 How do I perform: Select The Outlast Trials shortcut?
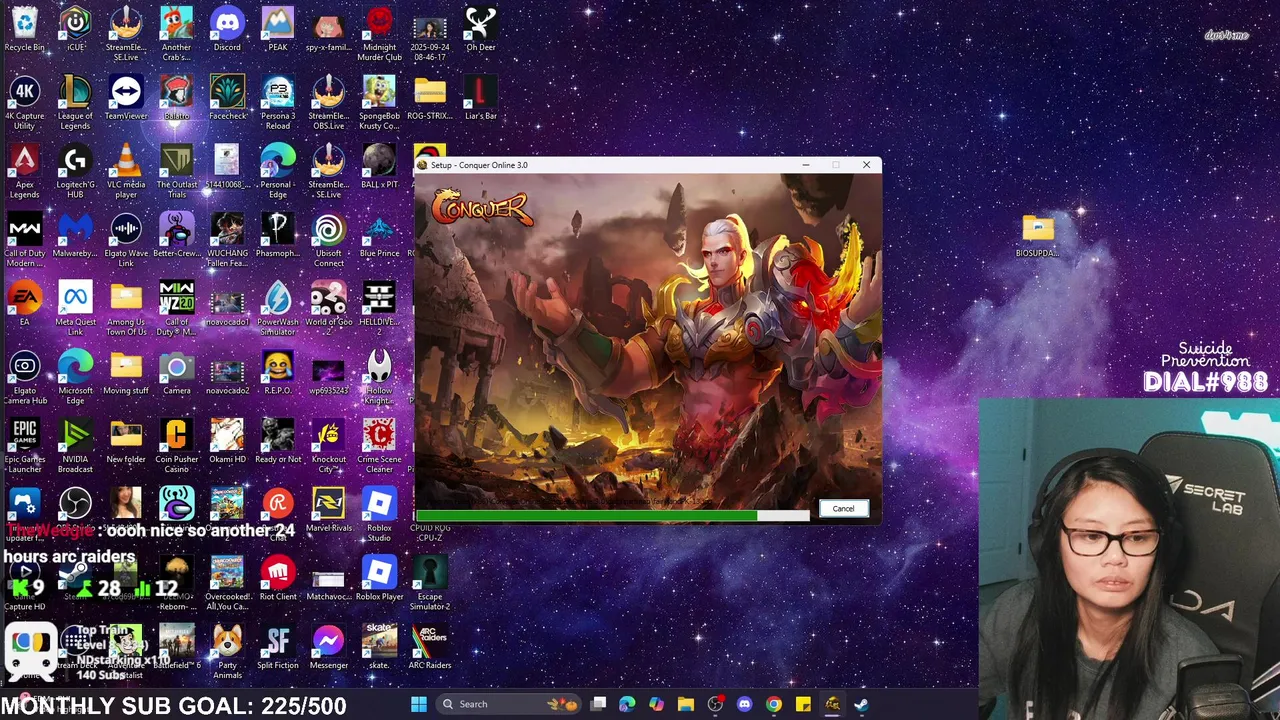pyautogui.click(x=177, y=172)
